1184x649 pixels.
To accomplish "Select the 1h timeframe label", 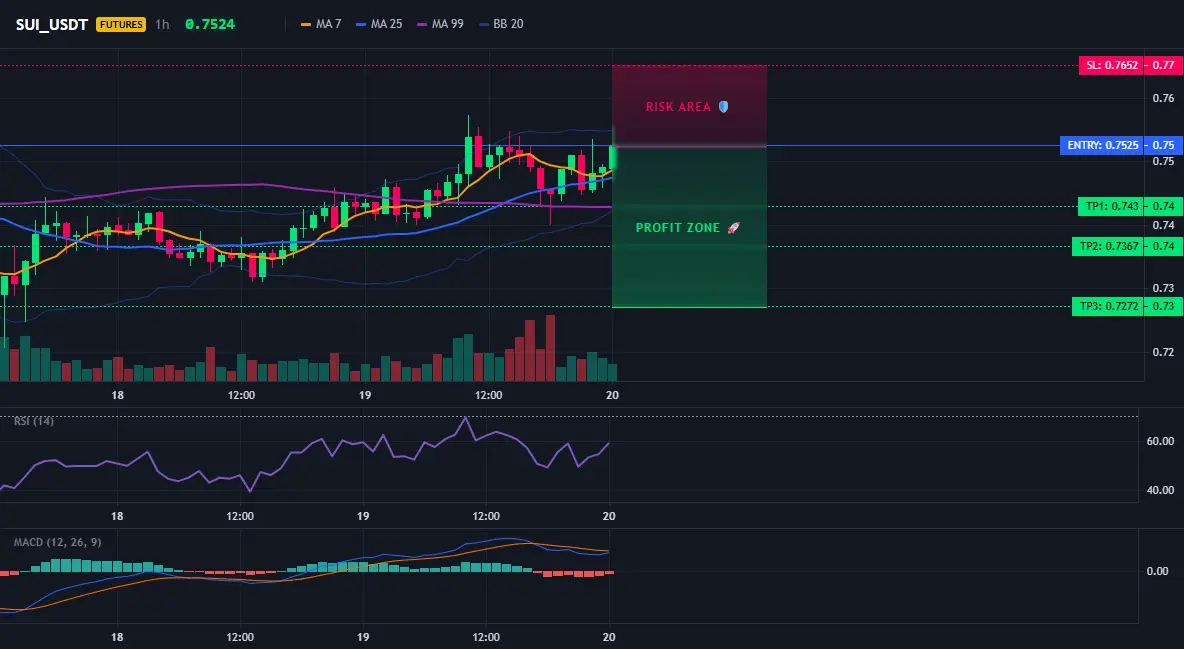I will tap(162, 24).
